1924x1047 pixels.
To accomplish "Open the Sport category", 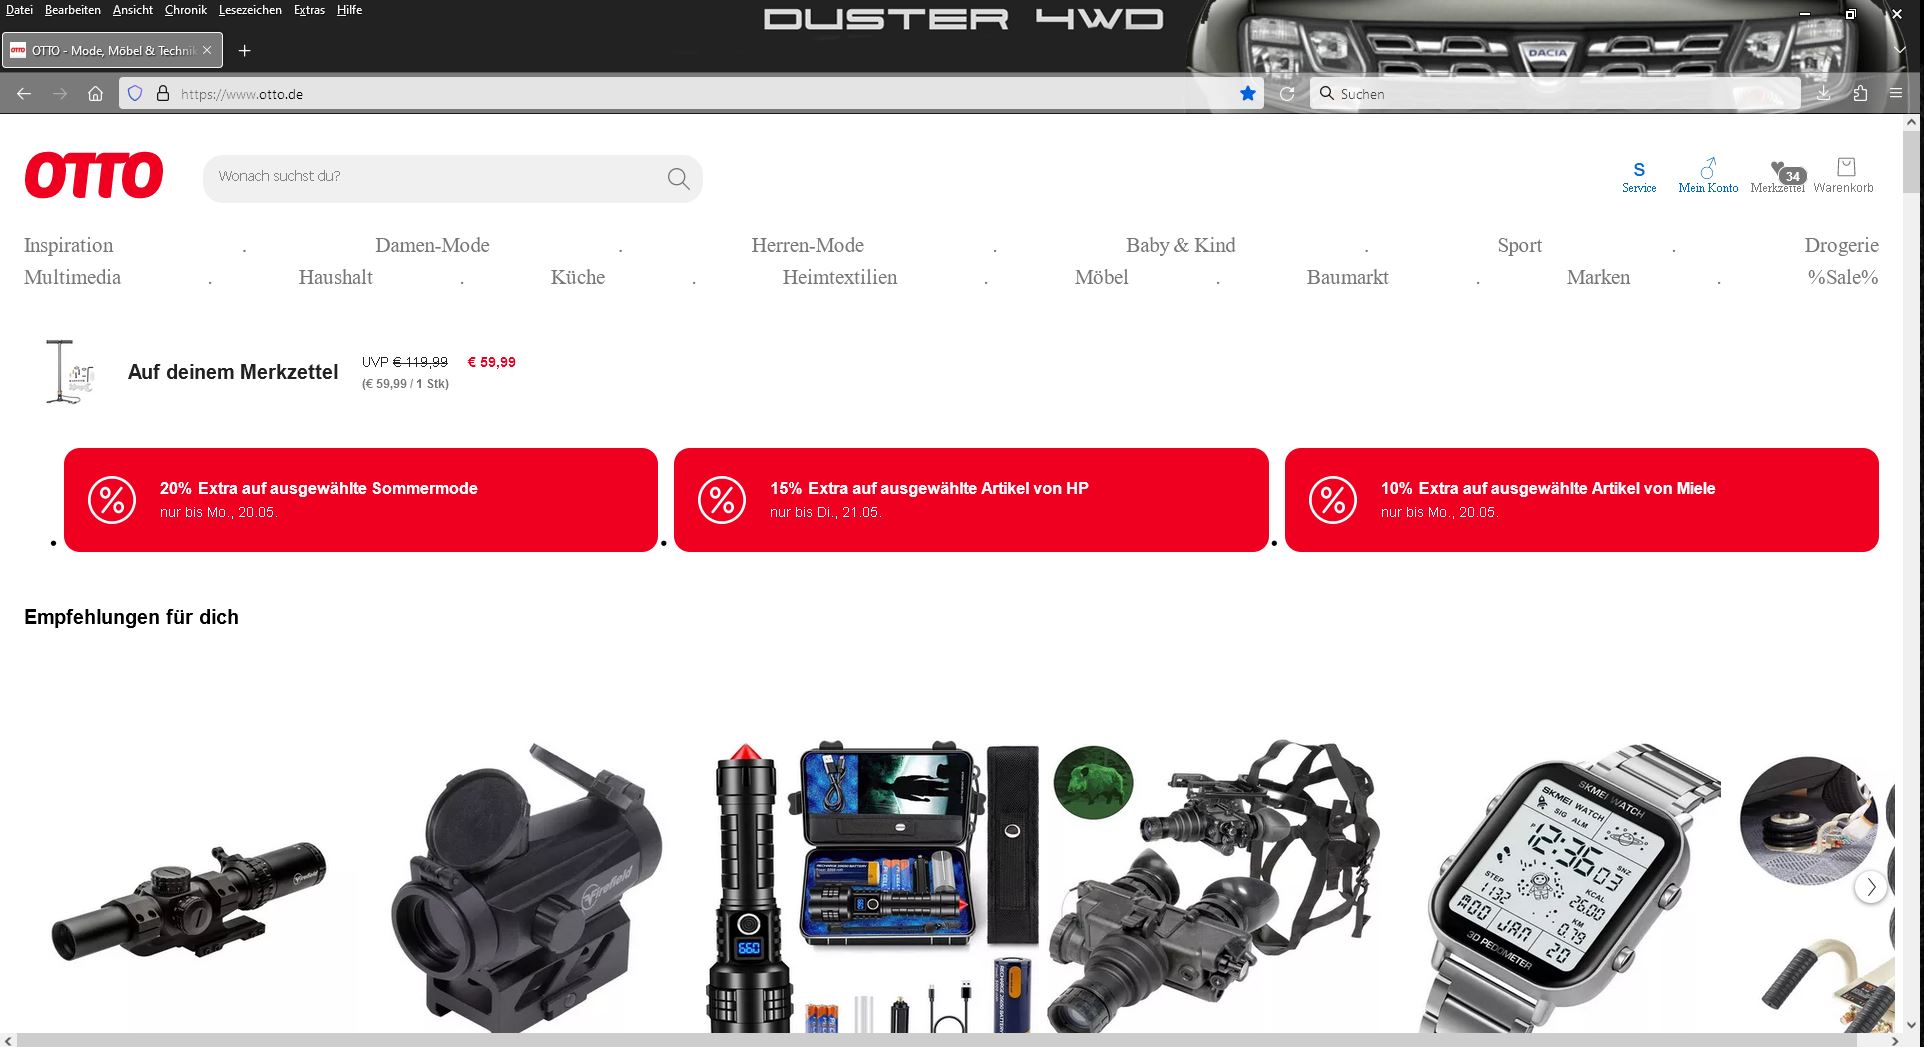I will pyautogui.click(x=1519, y=246).
